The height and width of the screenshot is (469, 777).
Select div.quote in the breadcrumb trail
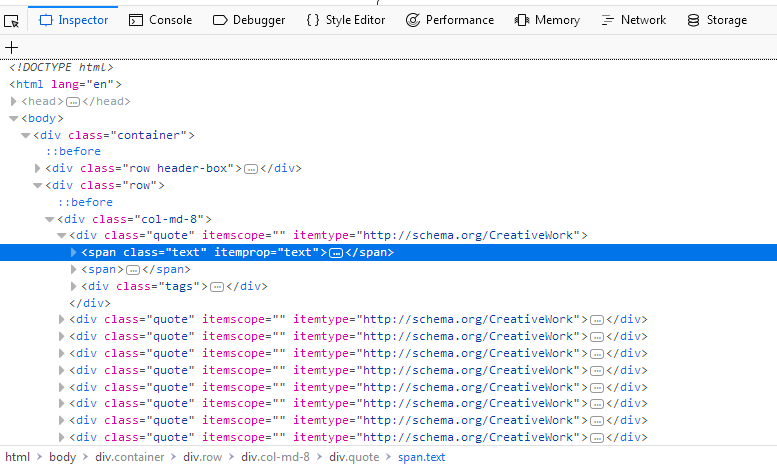pyautogui.click(x=353, y=457)
